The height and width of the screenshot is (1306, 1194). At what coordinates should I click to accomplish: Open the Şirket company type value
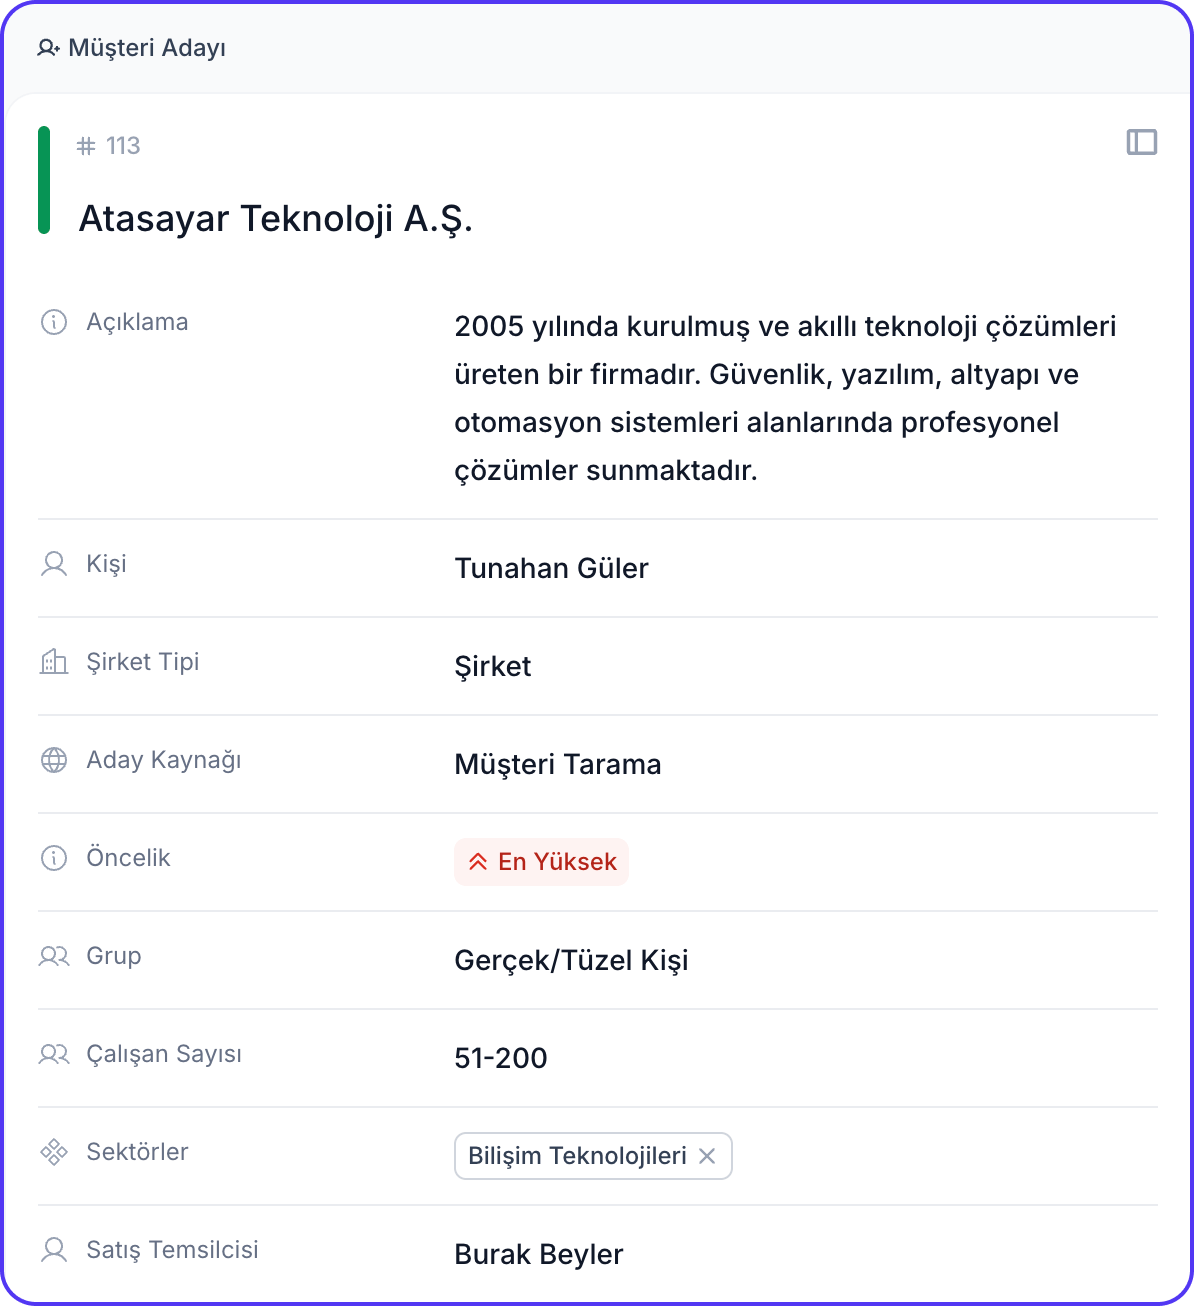tap(493, 667)
